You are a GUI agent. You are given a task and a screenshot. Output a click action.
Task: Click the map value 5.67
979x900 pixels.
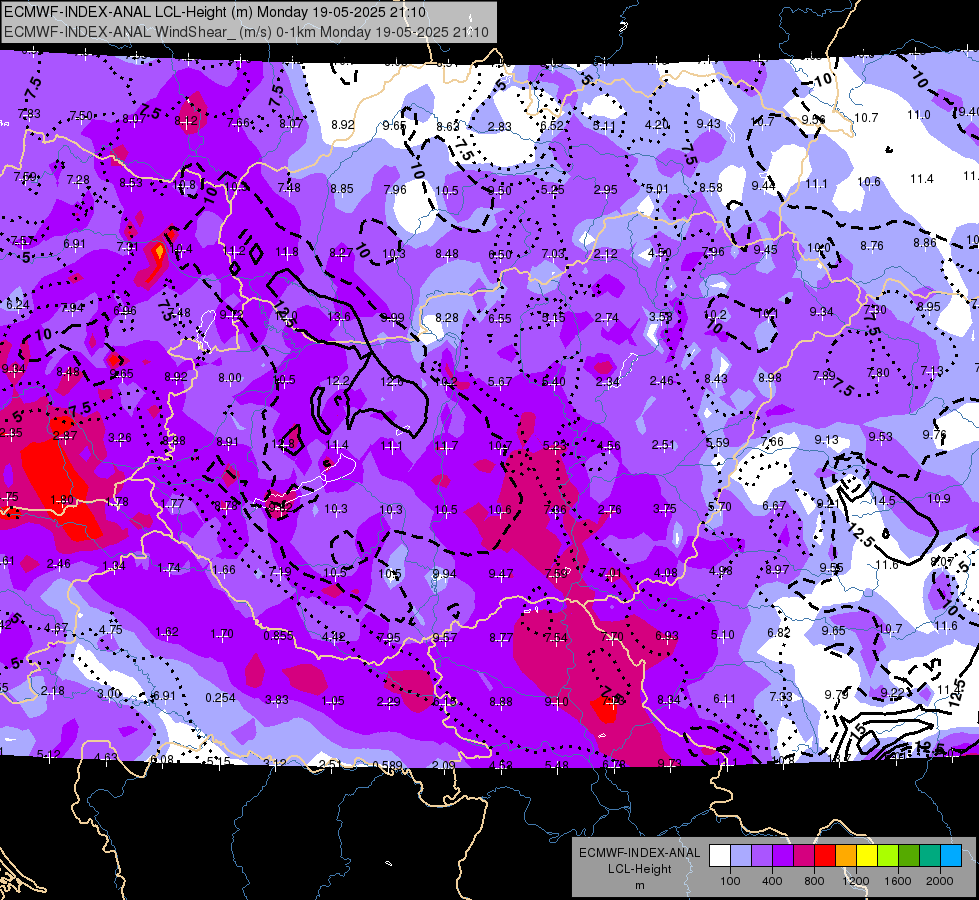[500, 382]
